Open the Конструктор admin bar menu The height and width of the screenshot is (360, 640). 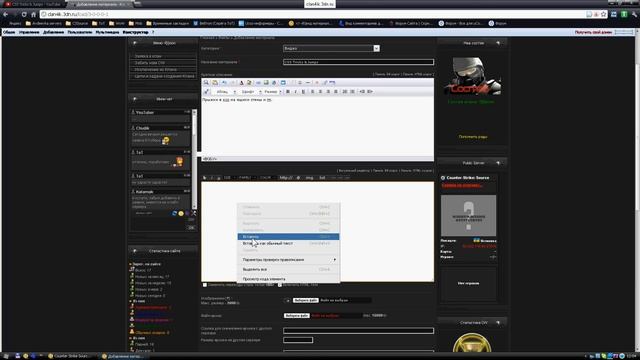(x=136, y=32)
